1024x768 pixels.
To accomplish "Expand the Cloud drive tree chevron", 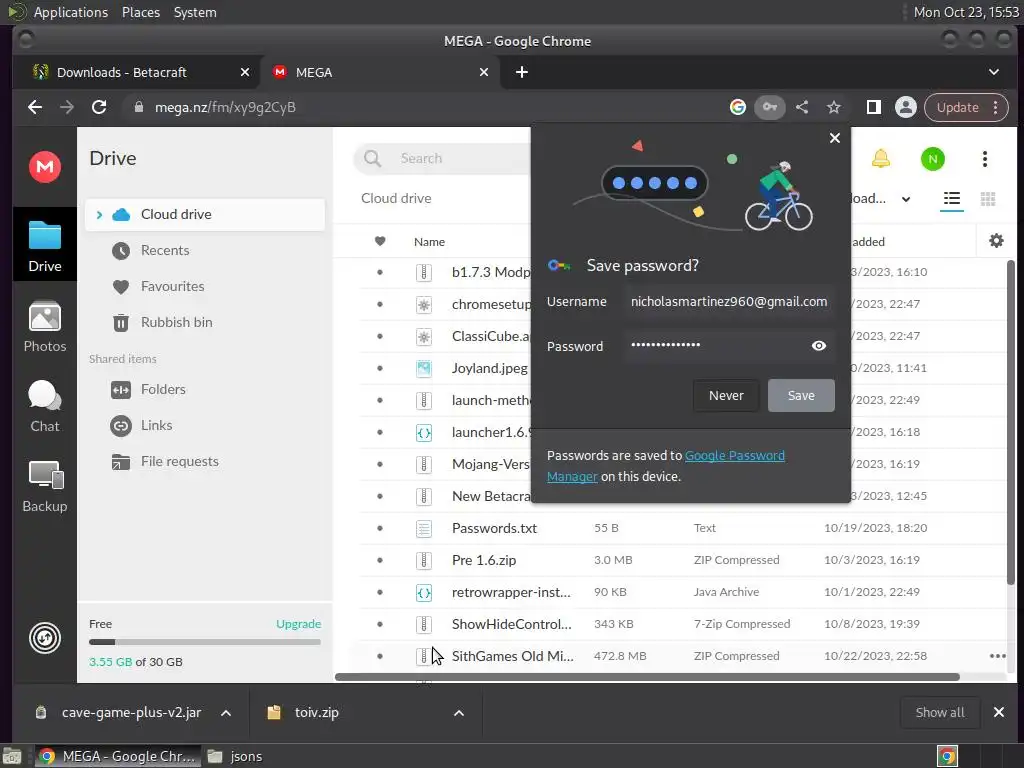I will pyautogui.click(x=99, y=214).
